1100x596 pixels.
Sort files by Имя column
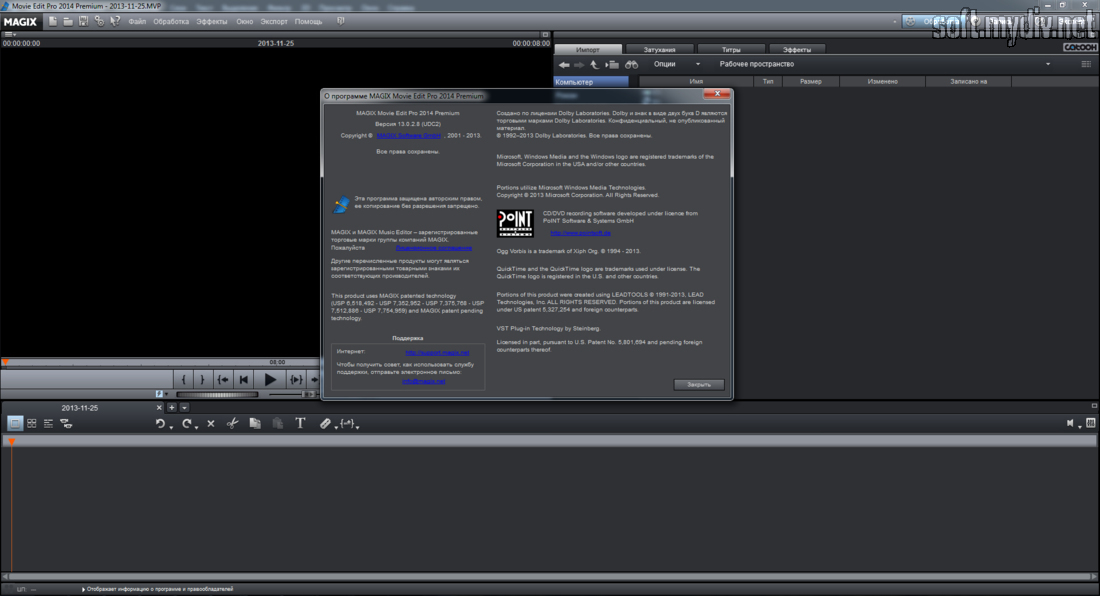696,82
